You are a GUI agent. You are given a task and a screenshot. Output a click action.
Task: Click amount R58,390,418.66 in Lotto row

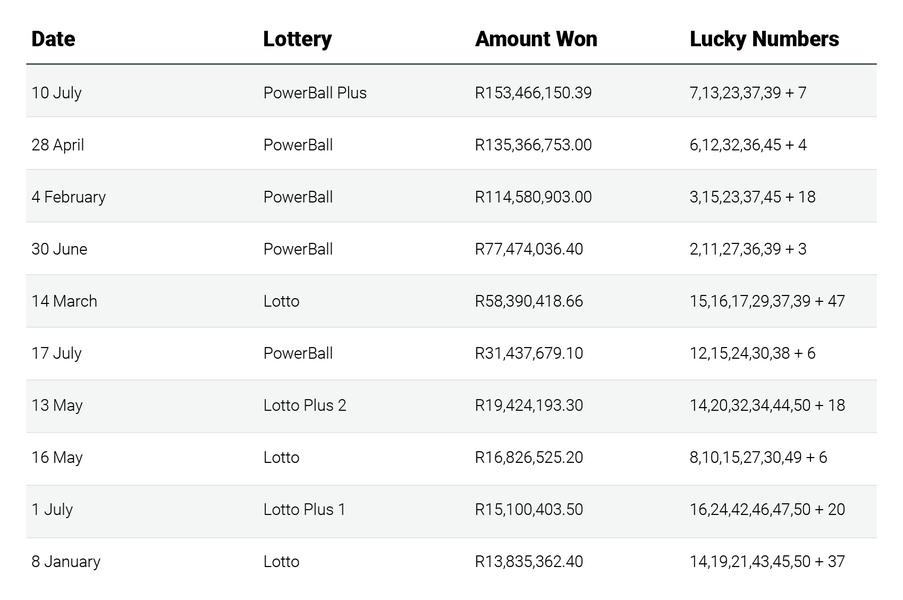click(x=529, y=301)
